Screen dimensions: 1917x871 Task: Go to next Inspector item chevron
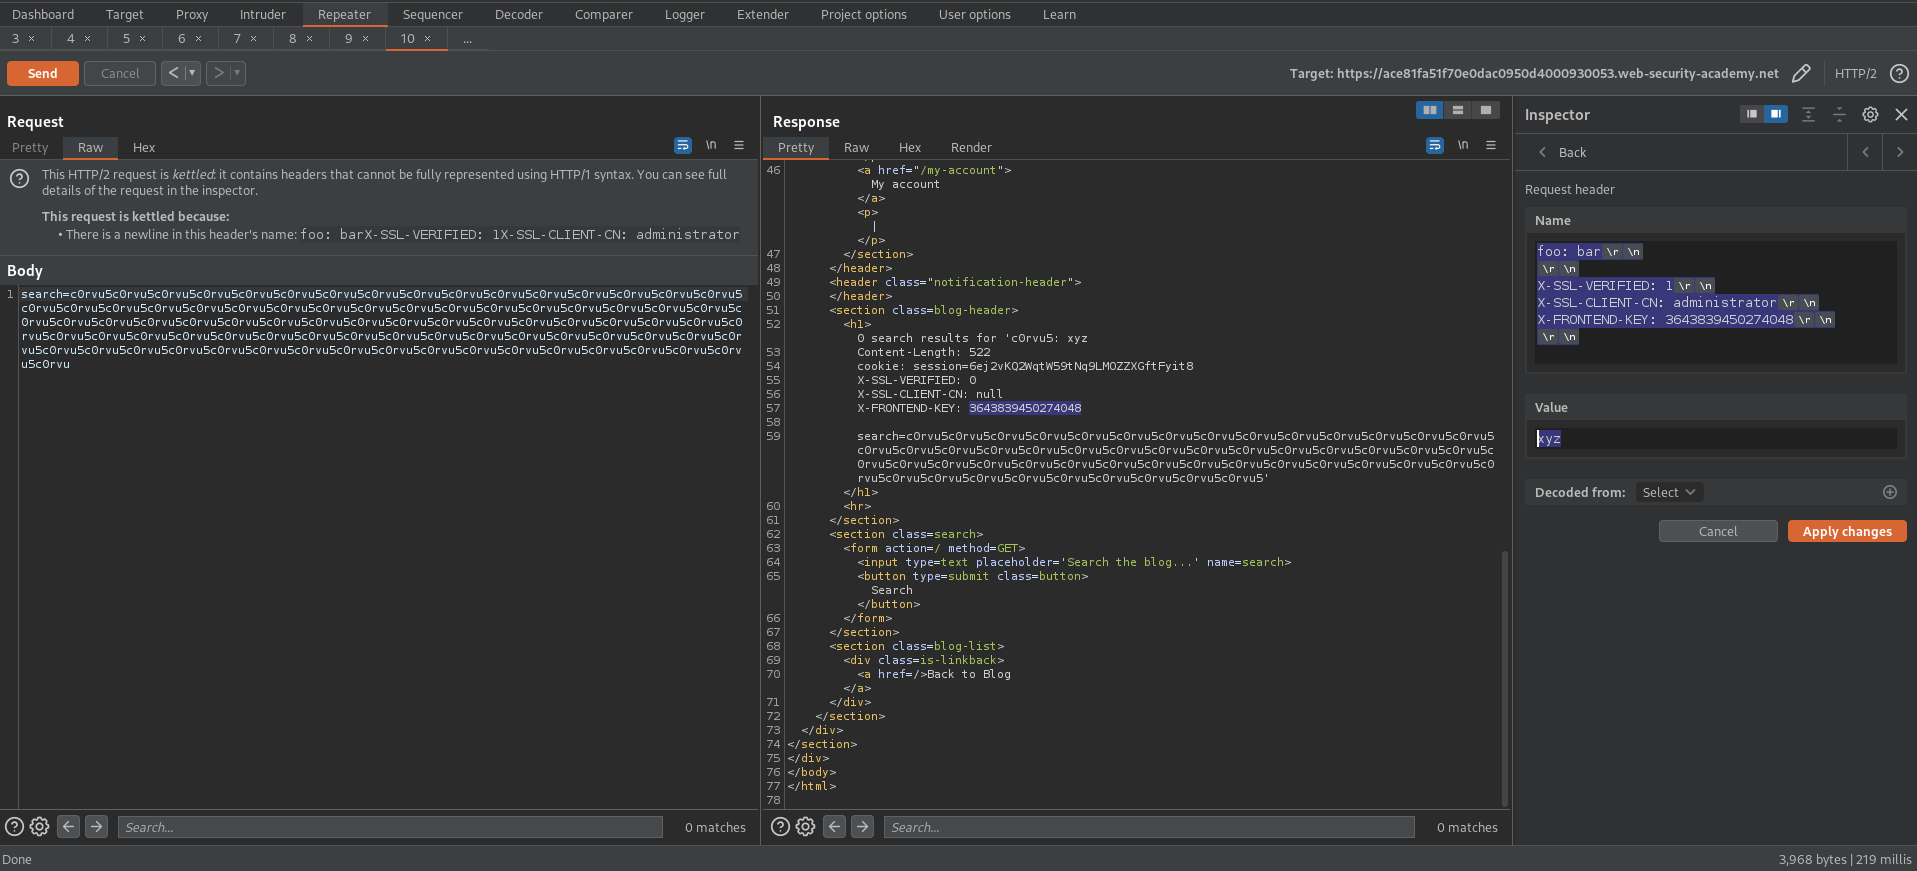1900,152
